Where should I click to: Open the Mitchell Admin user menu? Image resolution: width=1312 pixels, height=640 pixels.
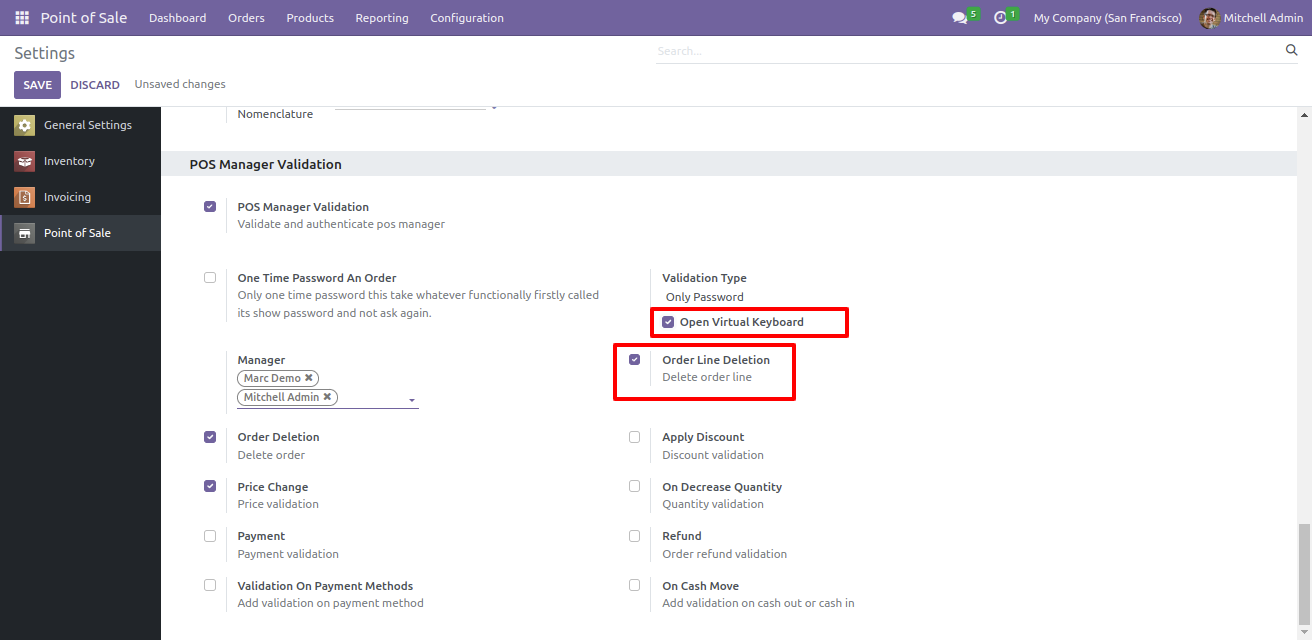point(1251,18)
